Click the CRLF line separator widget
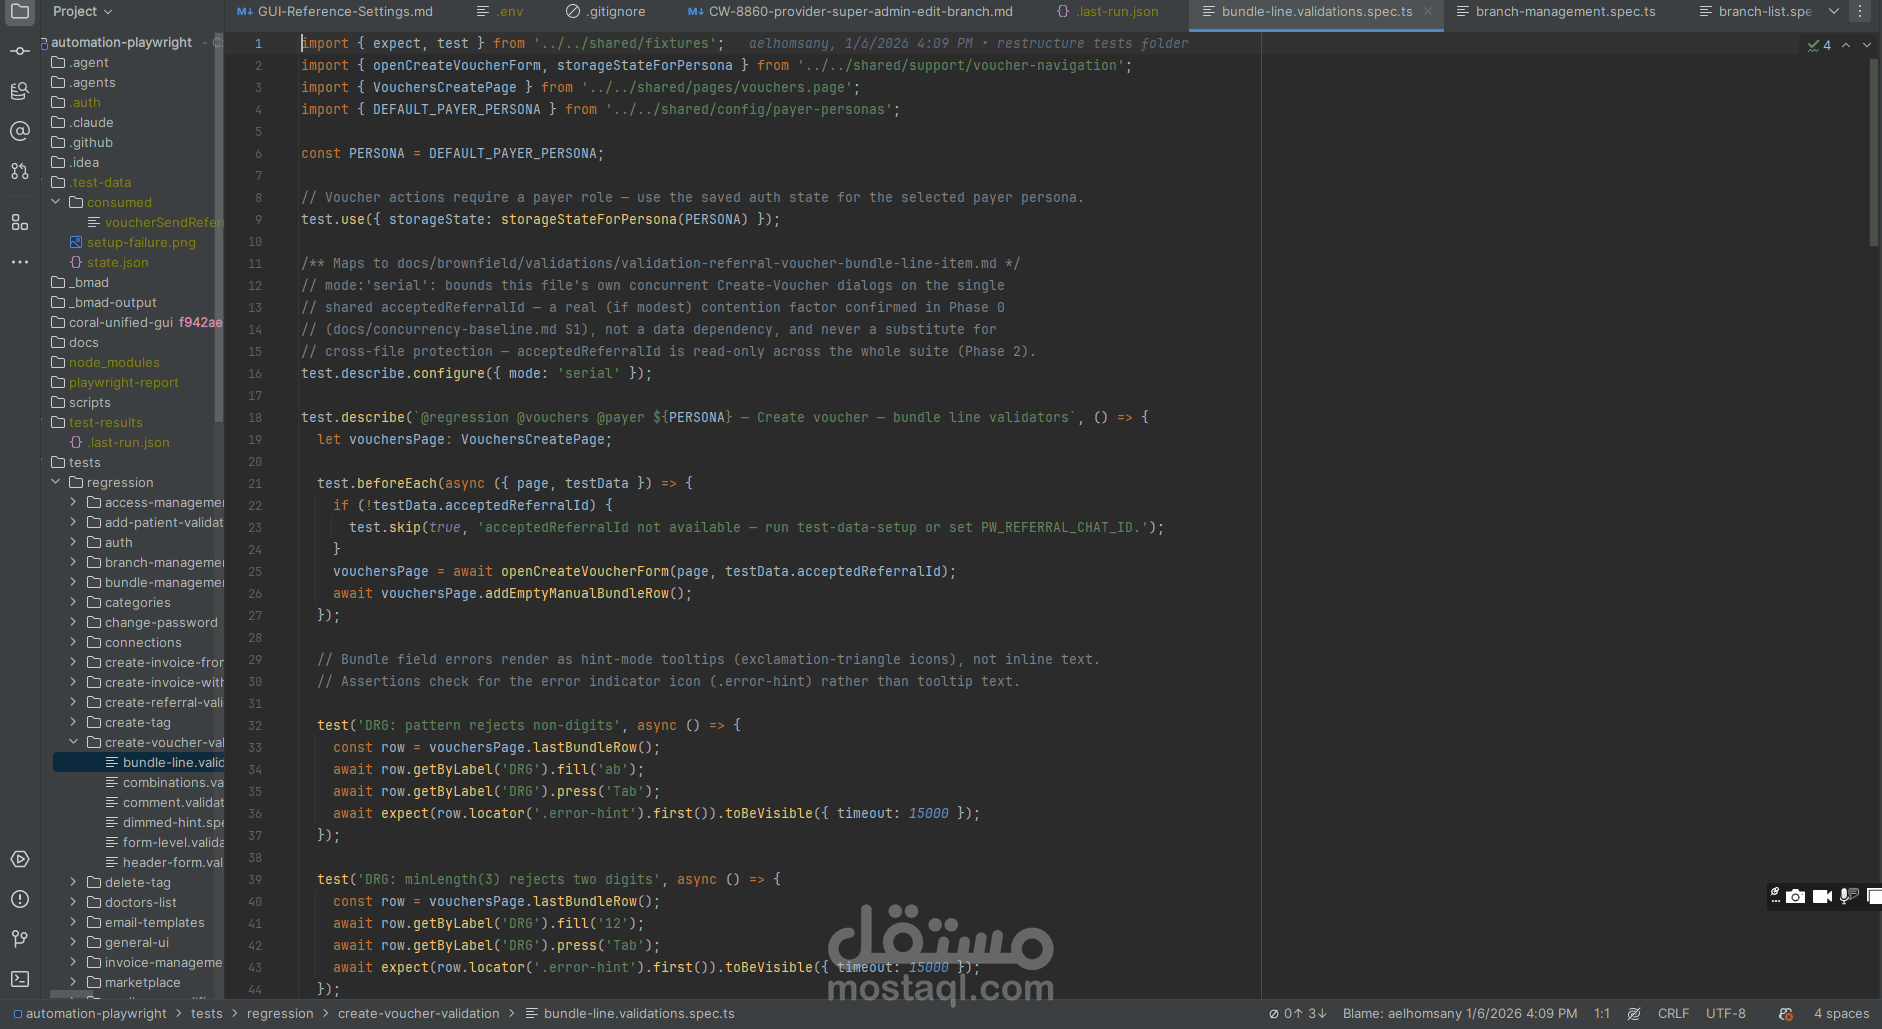The width and height of the screenshot is (1882, 1029). click(x=1673, y=1014)
